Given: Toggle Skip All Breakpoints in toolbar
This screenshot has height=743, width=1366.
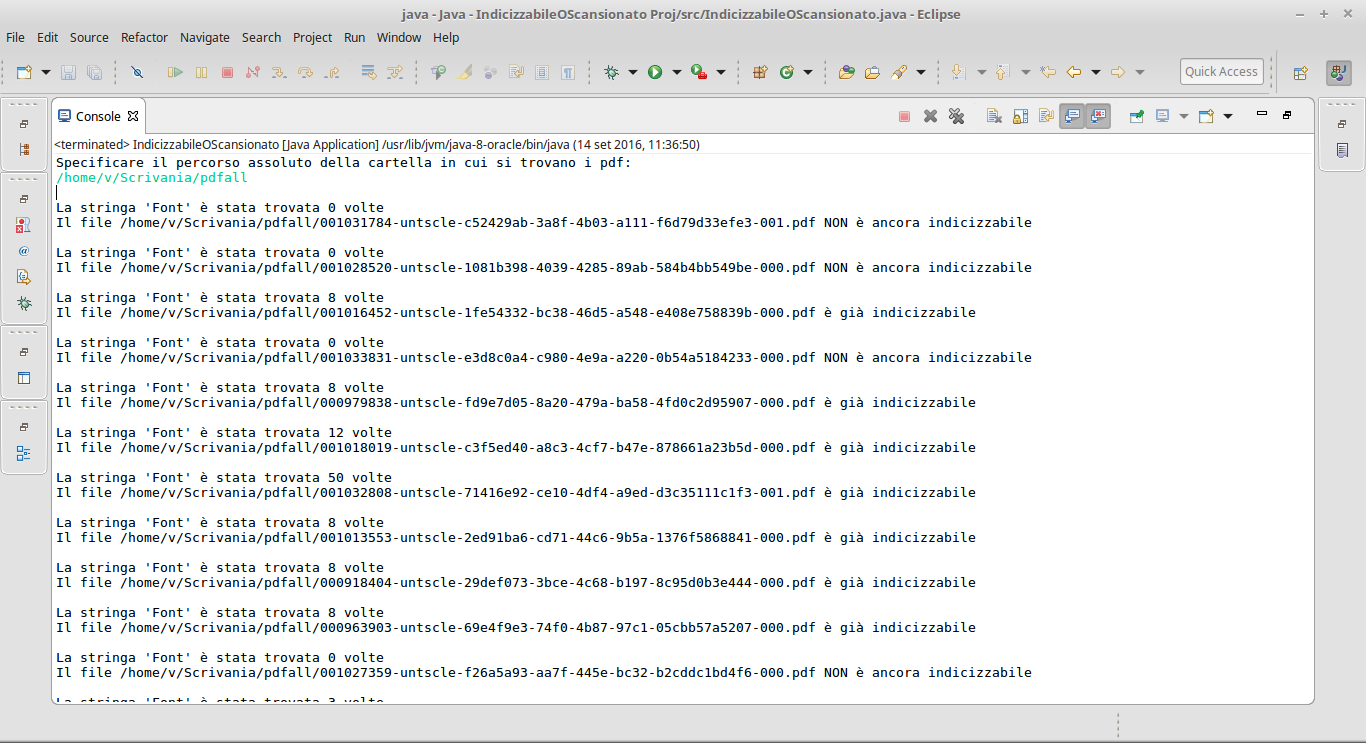Looking at the screenshot, I should (x=138, y=72).
